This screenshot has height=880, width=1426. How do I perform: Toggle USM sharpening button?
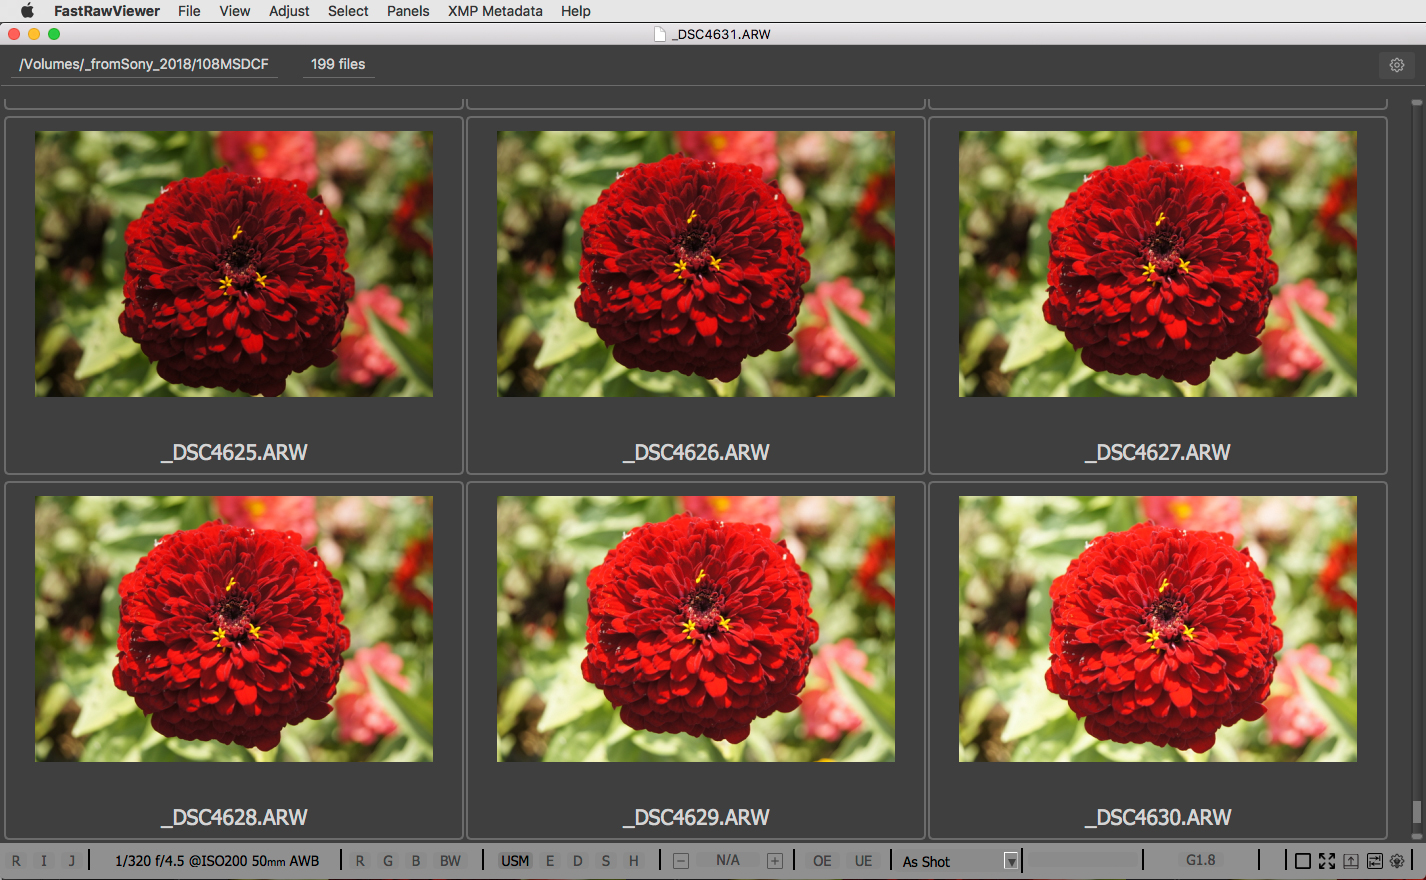coord(514,861)
